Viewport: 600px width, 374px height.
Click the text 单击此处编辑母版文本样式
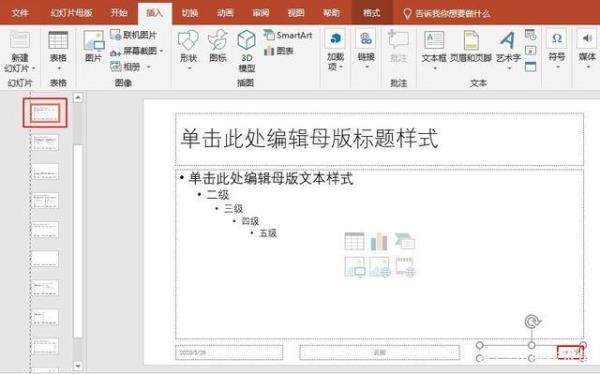point(271,178)
